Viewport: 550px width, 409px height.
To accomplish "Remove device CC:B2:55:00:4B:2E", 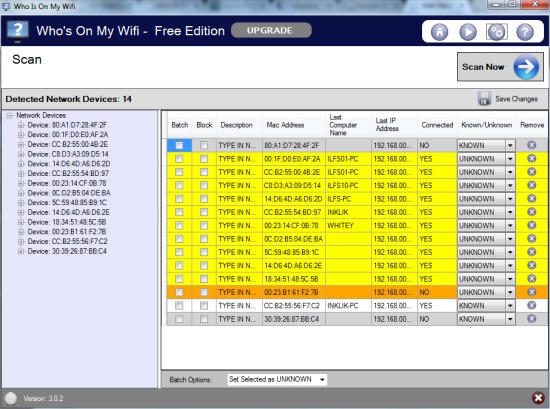I will 531,172.
